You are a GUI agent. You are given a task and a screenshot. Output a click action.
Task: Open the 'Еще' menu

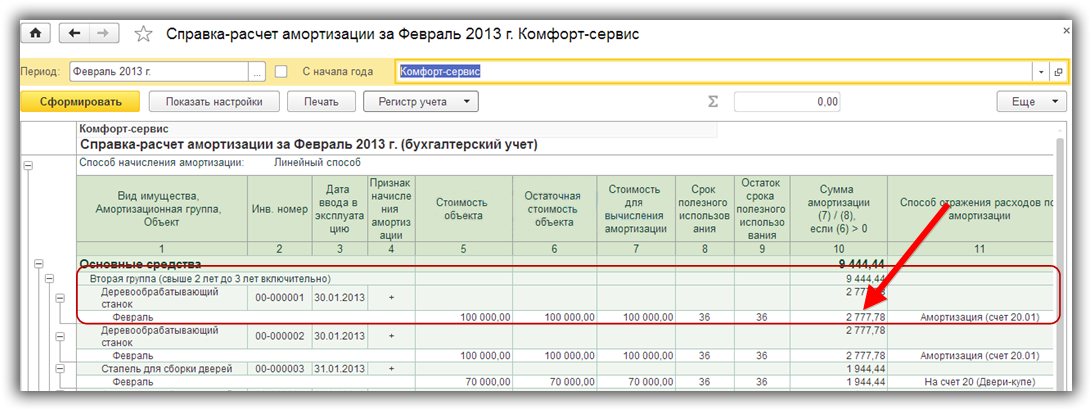pos(1030,102)
